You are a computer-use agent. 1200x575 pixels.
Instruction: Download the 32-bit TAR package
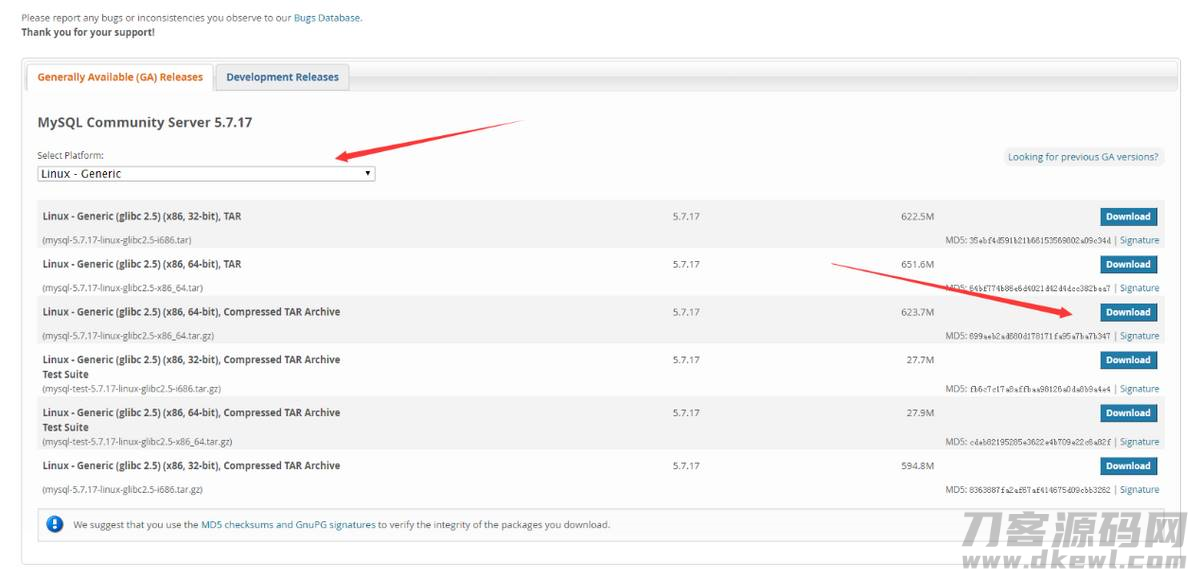(x=1128, y=217)
